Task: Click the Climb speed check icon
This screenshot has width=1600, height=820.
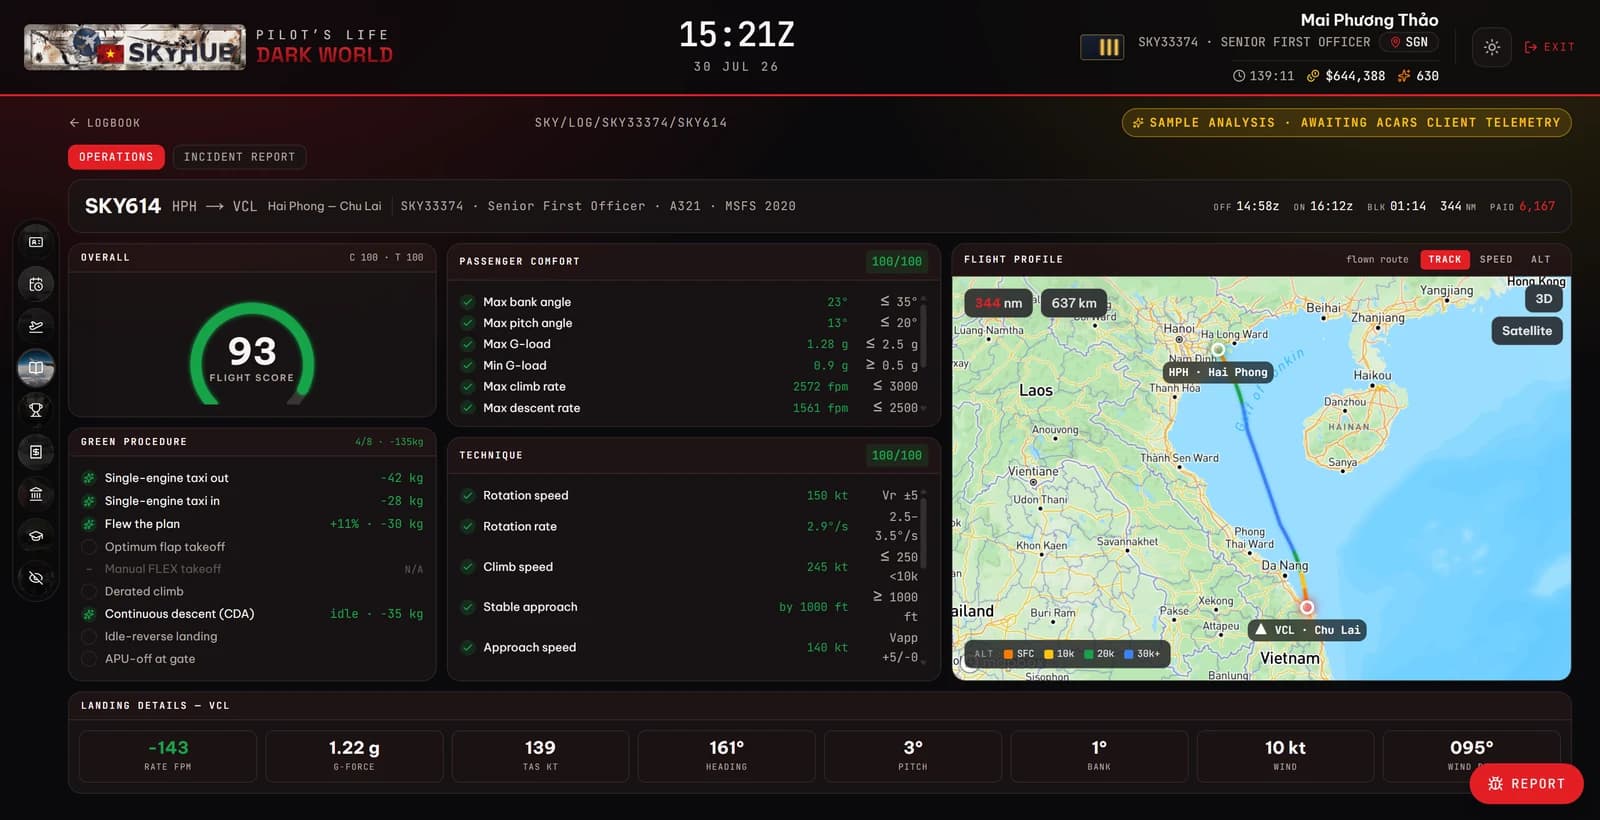Action: (x=467, y=567)
